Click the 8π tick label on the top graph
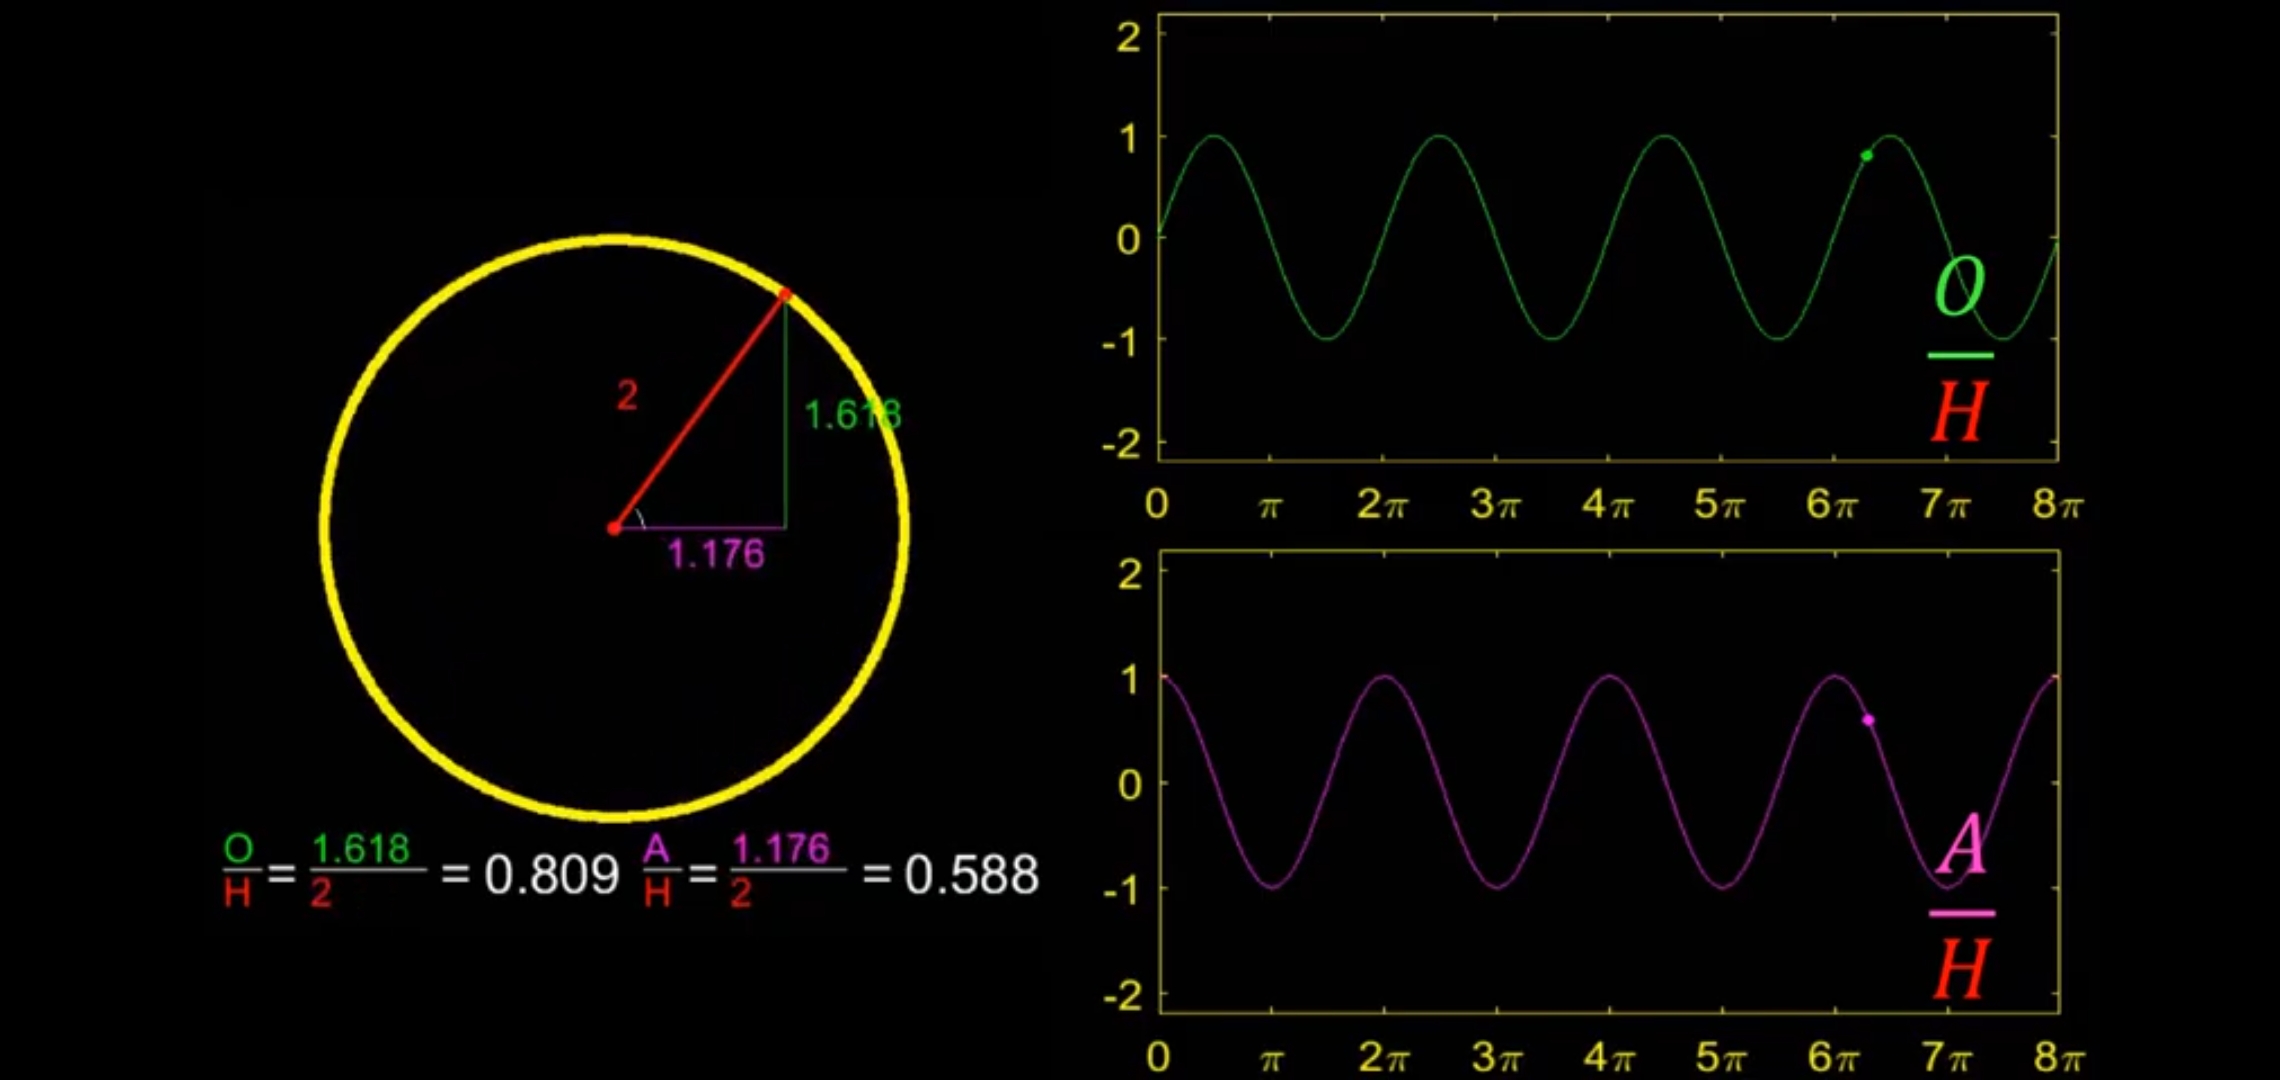 [x=2057, y=504]
